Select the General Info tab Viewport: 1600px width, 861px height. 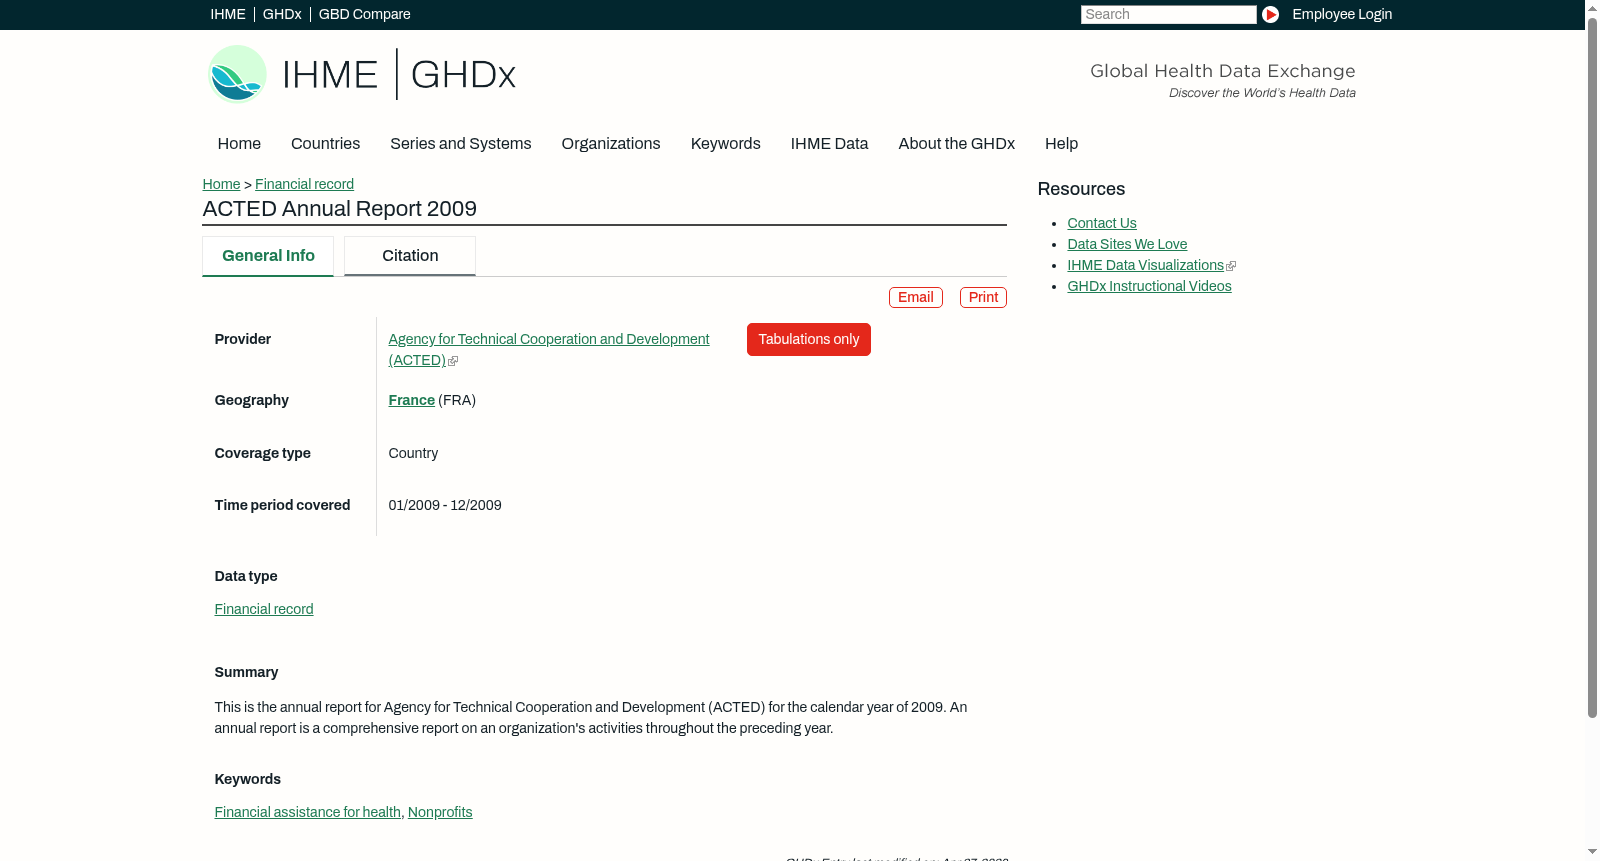268,256
